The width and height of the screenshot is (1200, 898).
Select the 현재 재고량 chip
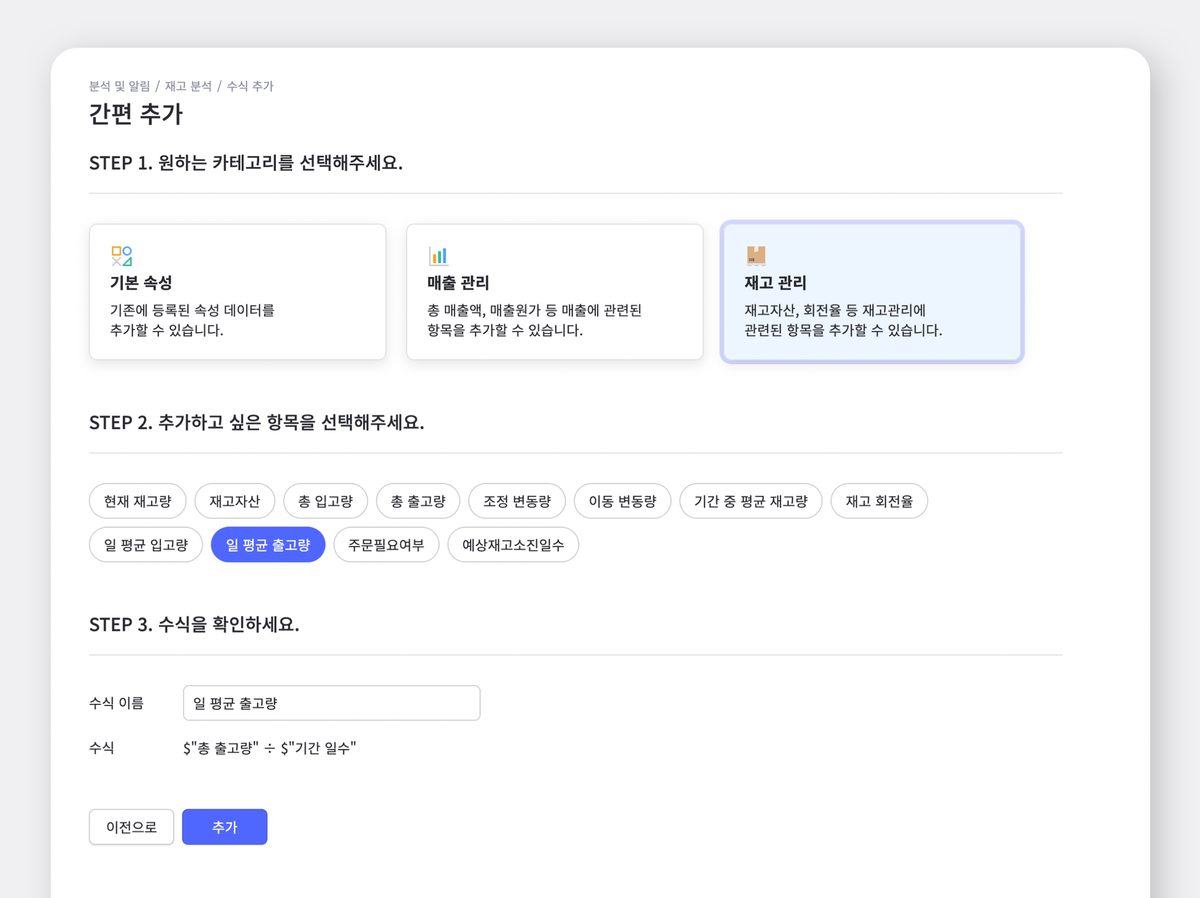pos(138,501)
